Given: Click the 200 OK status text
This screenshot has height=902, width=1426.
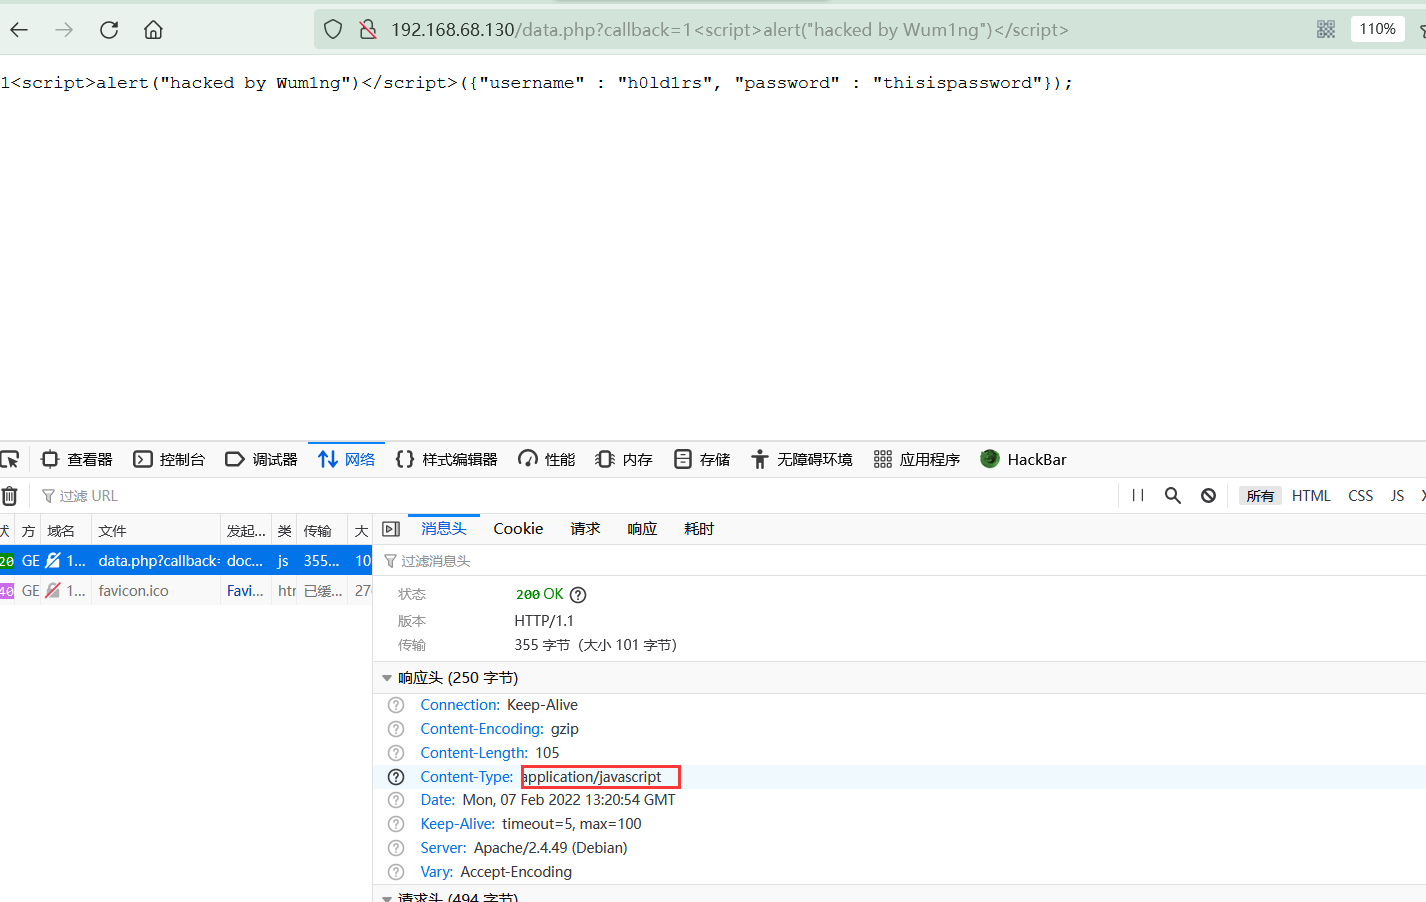Looking at the screenshot, I should 540,594.
